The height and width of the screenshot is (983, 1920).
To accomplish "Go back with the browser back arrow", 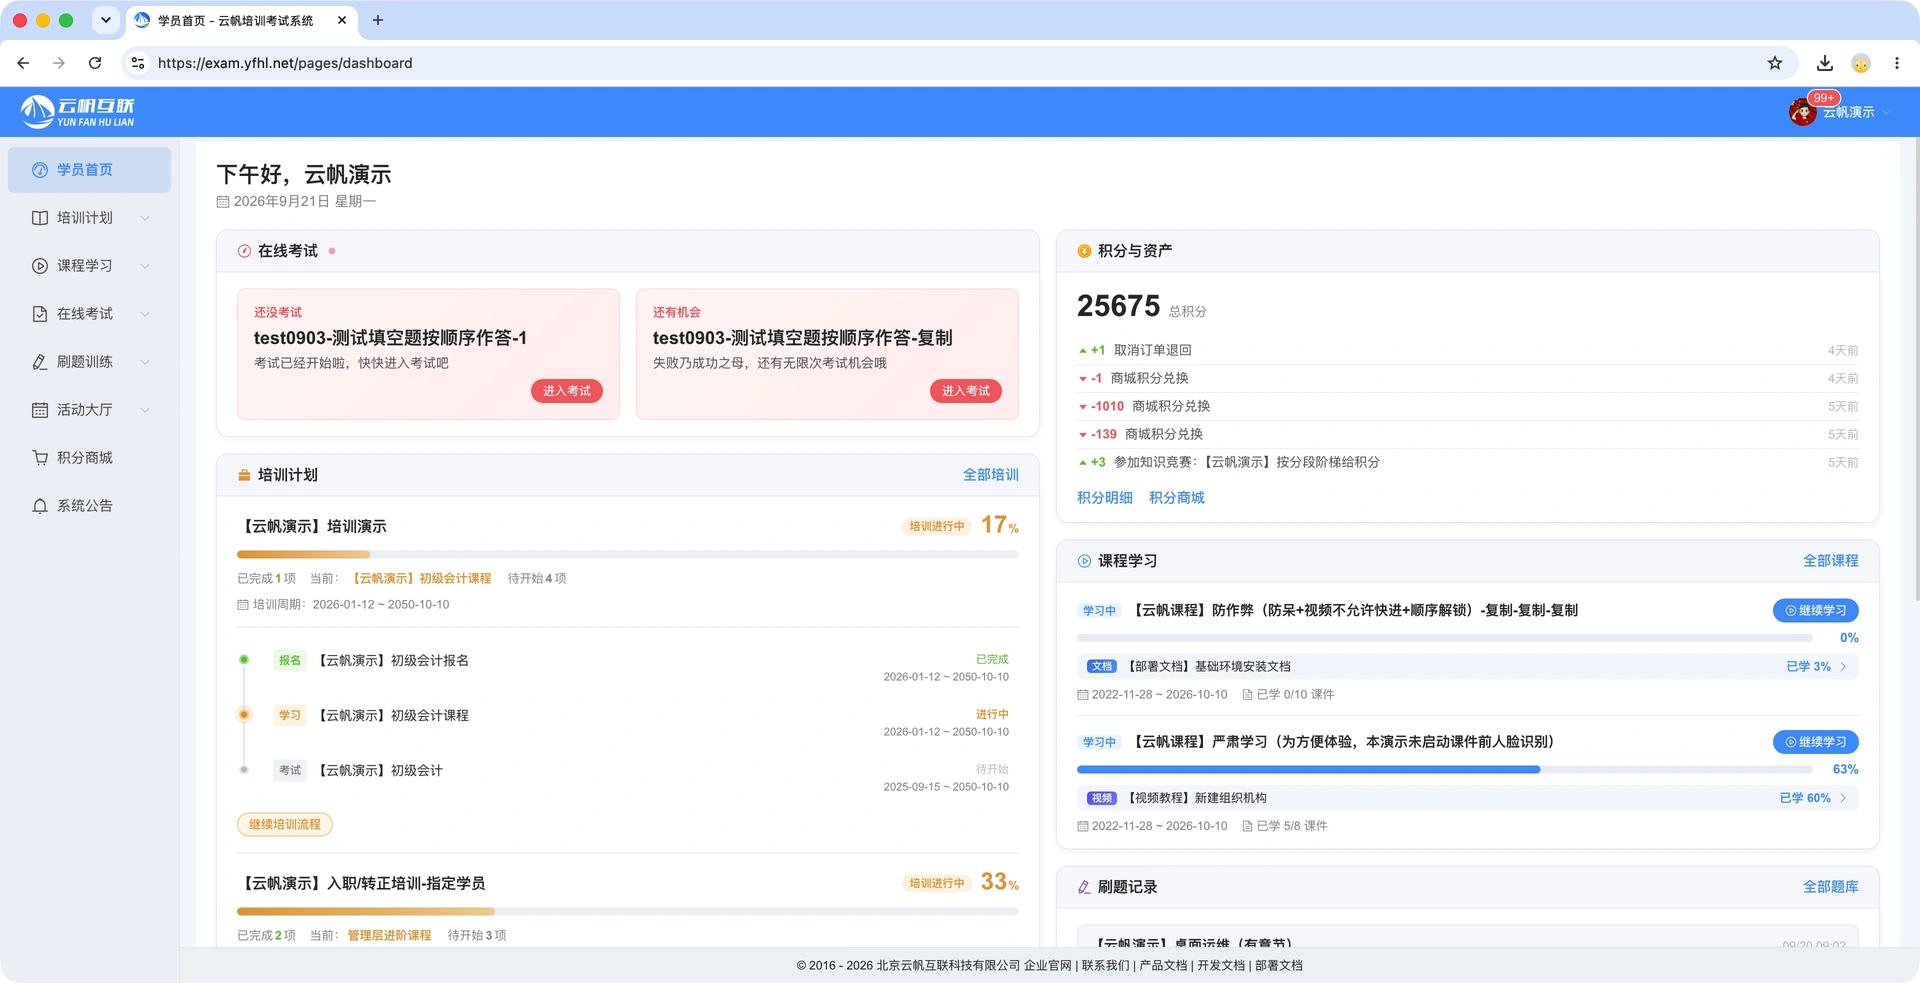I will point(23,63).
